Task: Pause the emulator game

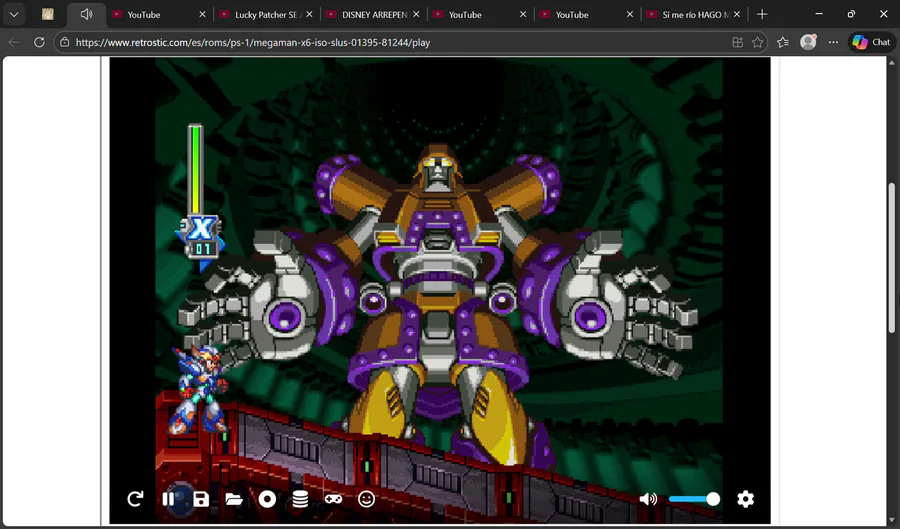Action: [168, 499]
